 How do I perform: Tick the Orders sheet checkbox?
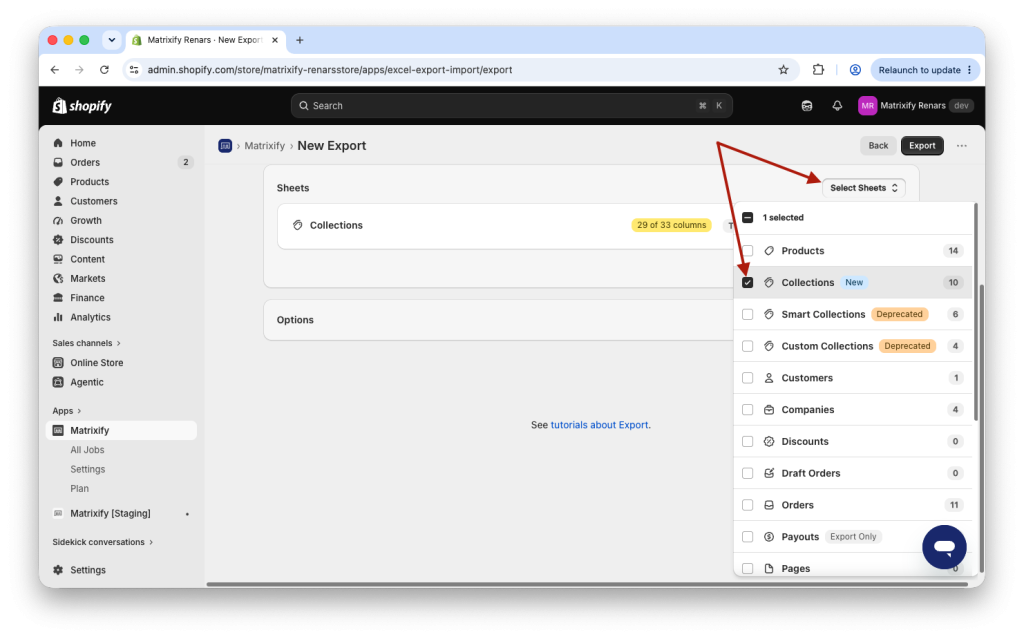coord(747,505)
